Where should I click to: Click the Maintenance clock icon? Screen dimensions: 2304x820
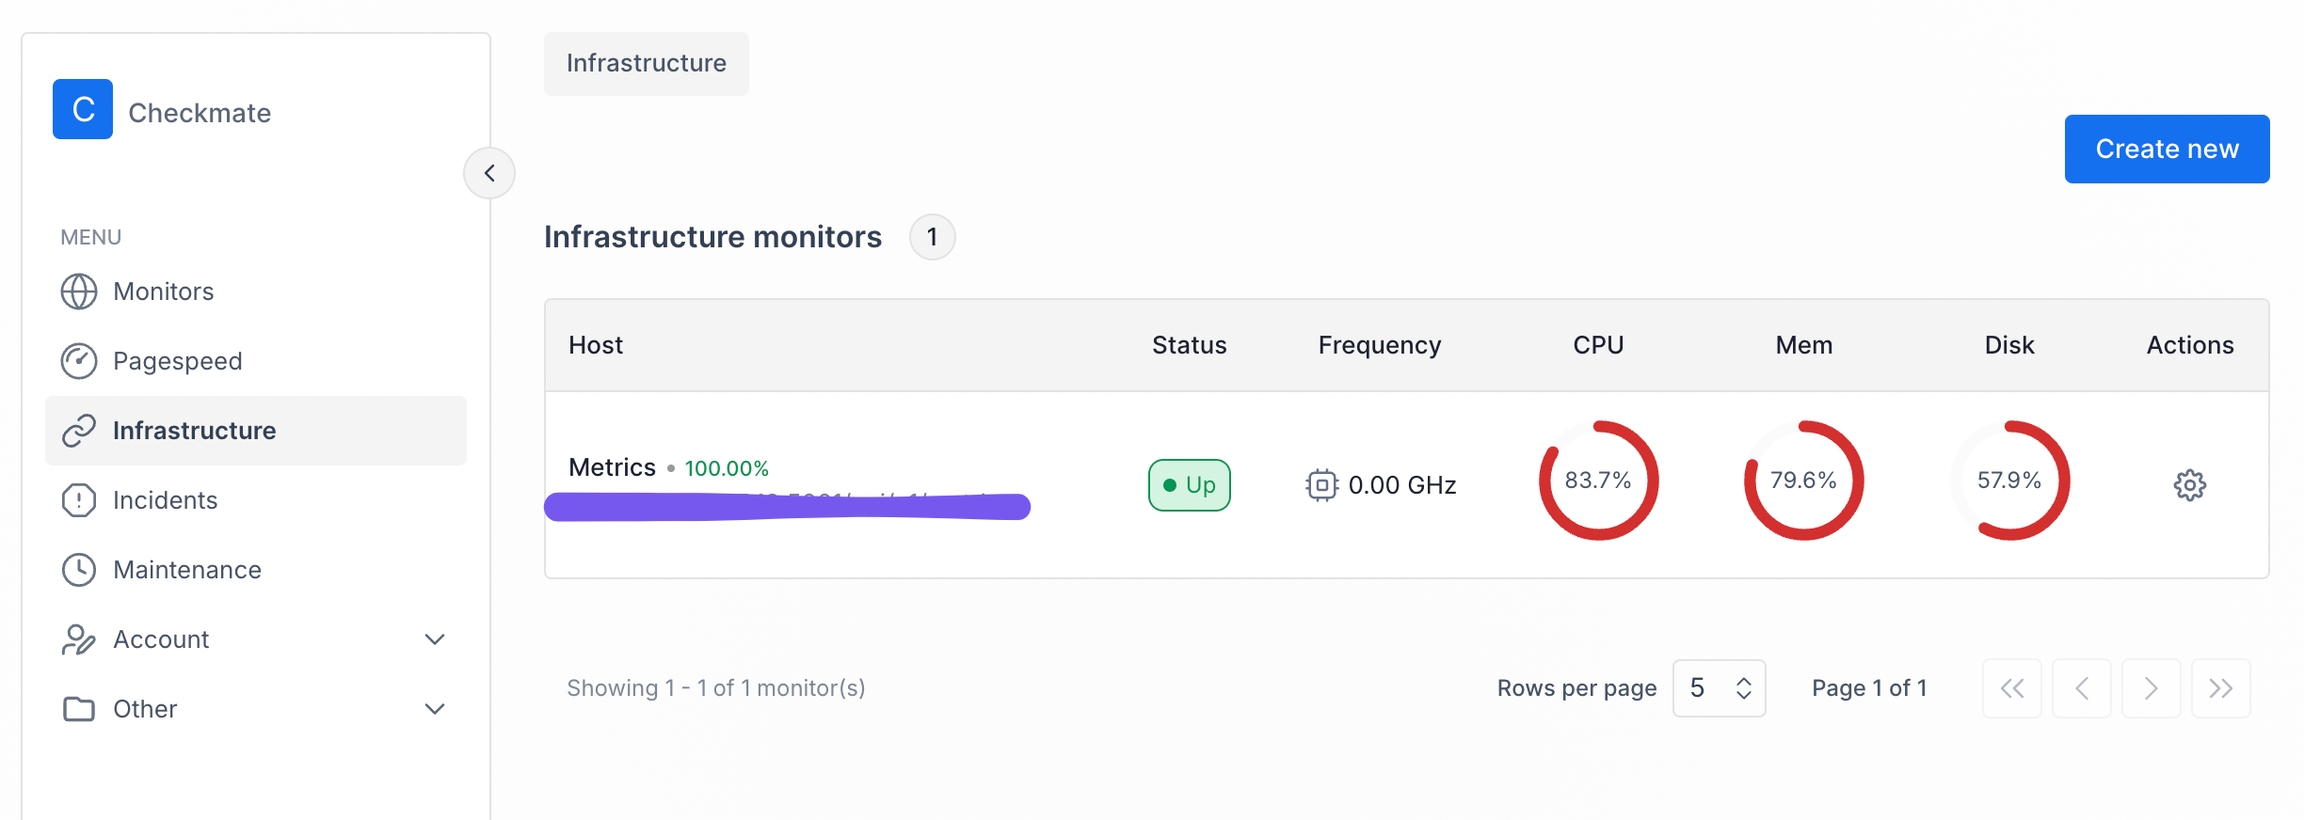click(79, 570)
